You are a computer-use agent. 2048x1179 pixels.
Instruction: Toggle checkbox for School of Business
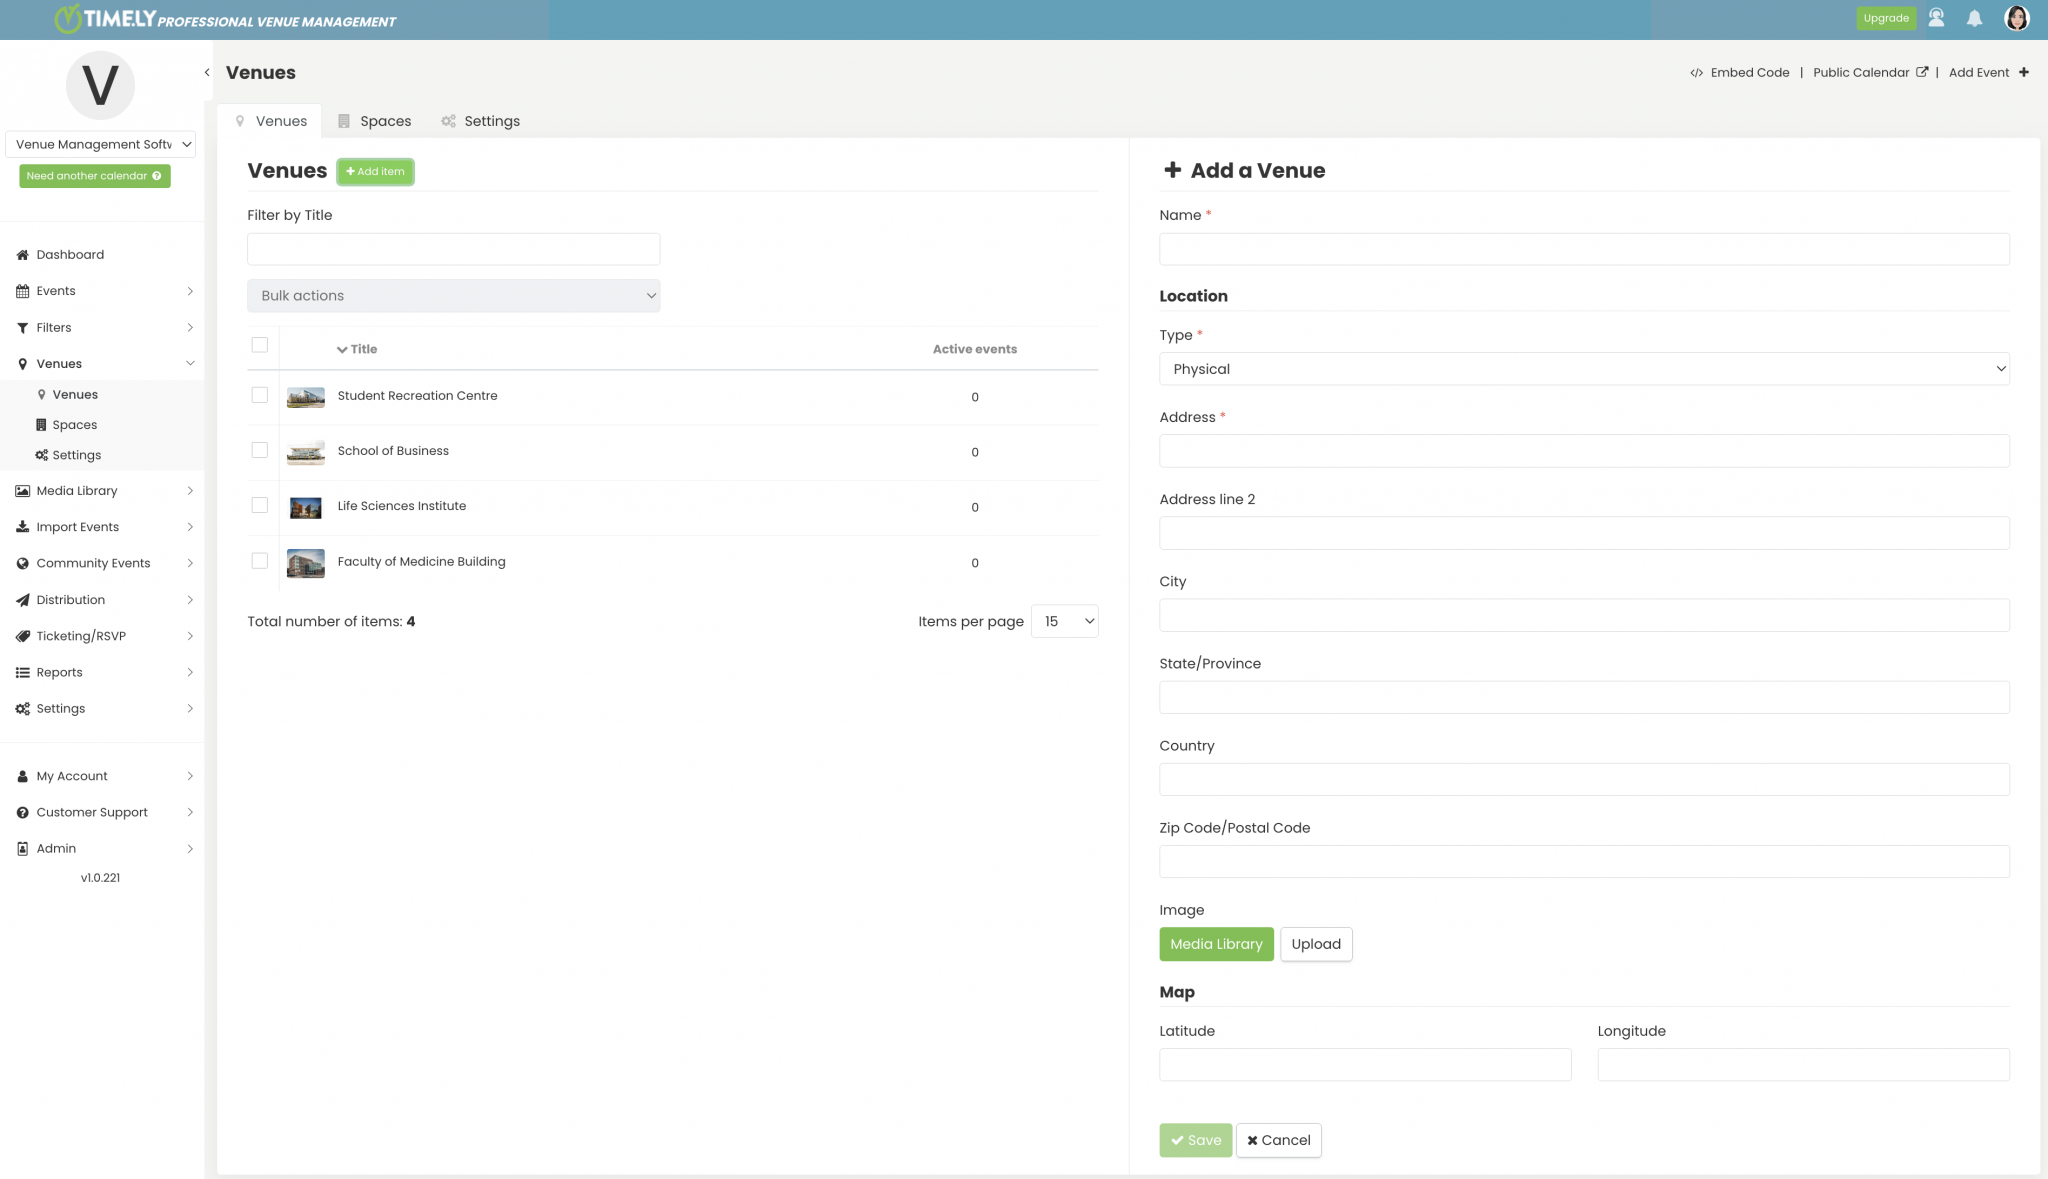[259, 449]
